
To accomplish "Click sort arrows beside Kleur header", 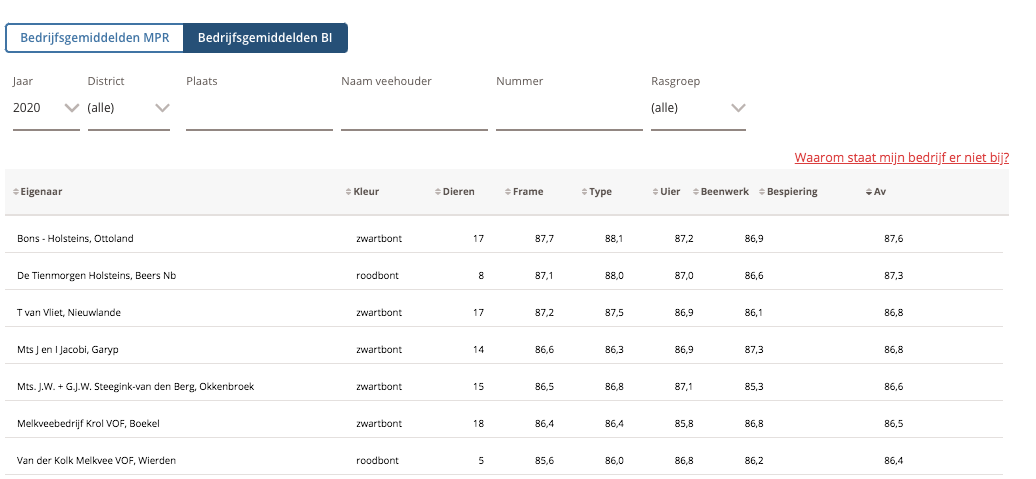I will coord(348,192).
